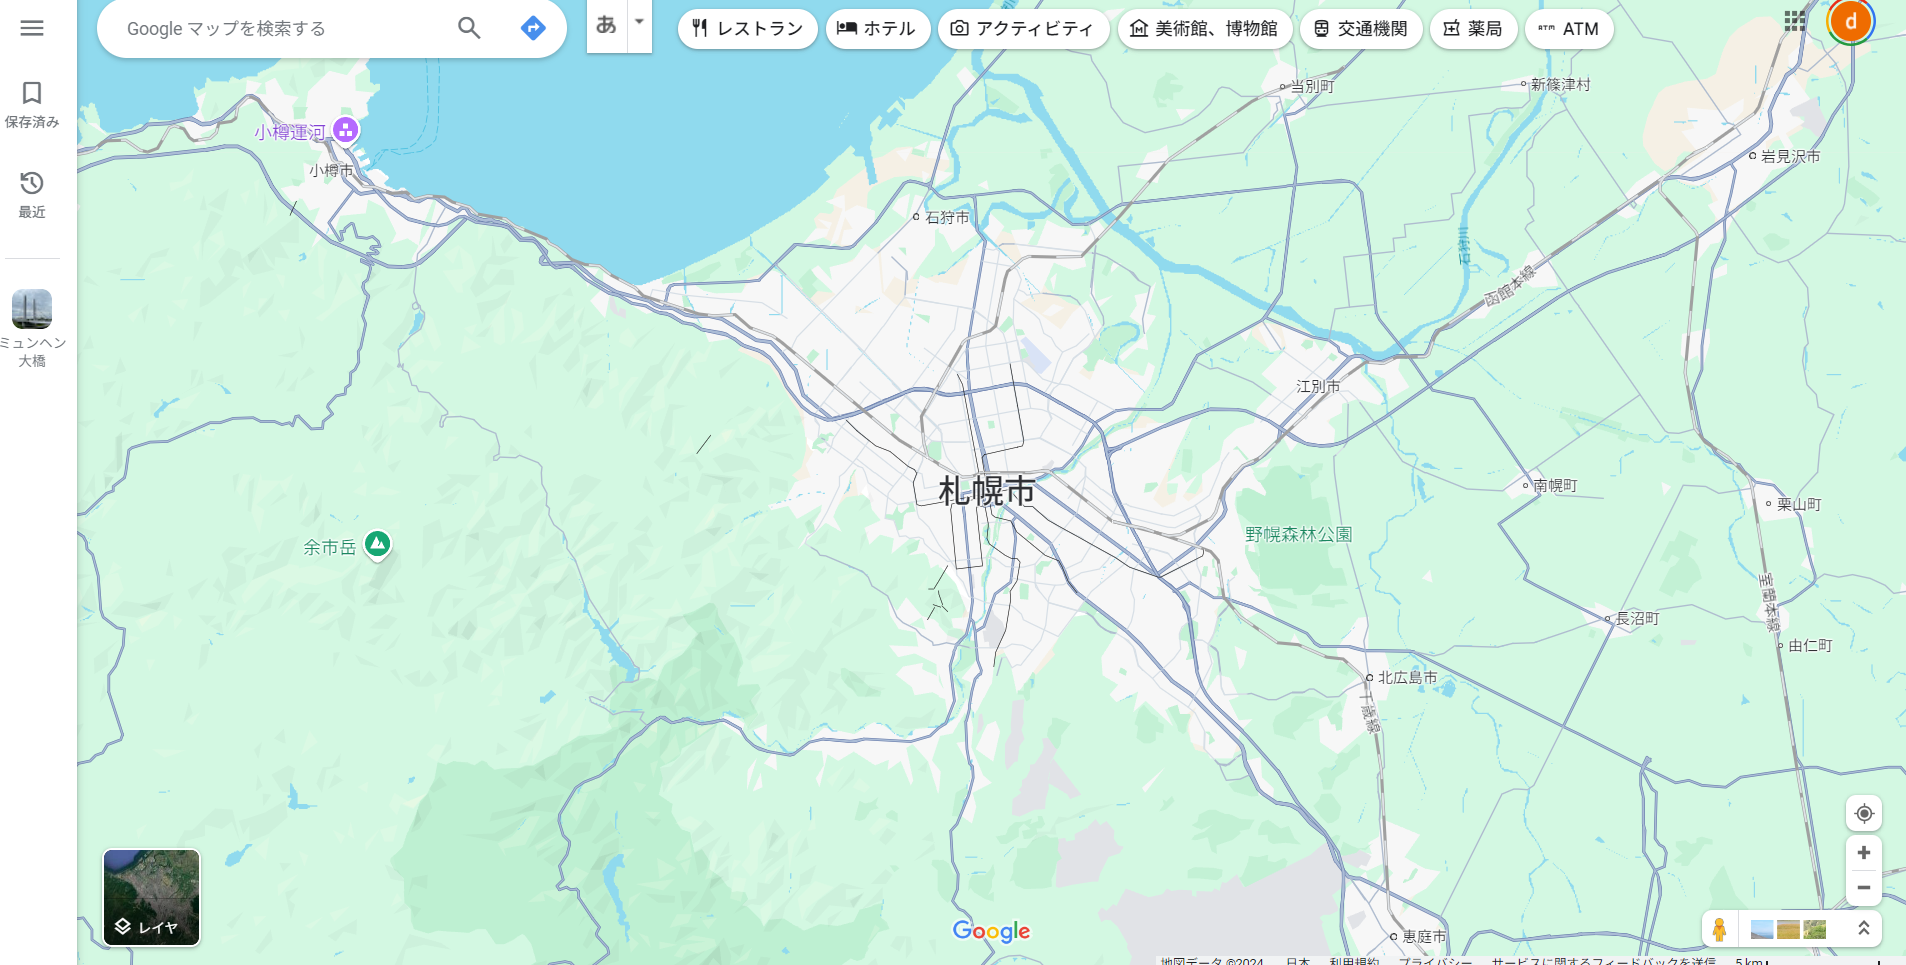Click the 小樽市 city label
The image size is (1906, 965).
coord(330,171)
